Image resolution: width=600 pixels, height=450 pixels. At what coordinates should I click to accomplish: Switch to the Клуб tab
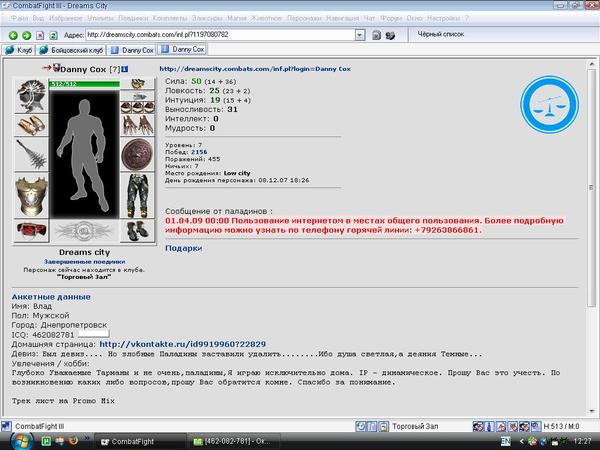[x=19, y=50]
